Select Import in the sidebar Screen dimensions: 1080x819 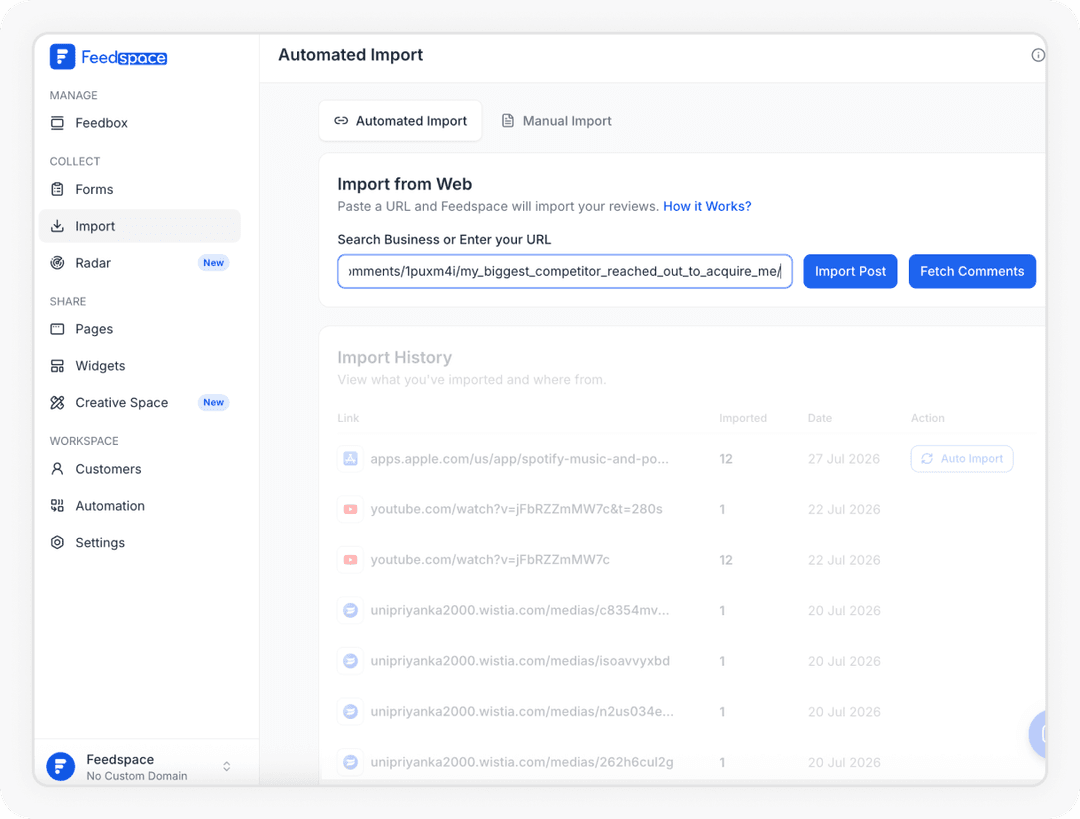click(x=140, y=226)
